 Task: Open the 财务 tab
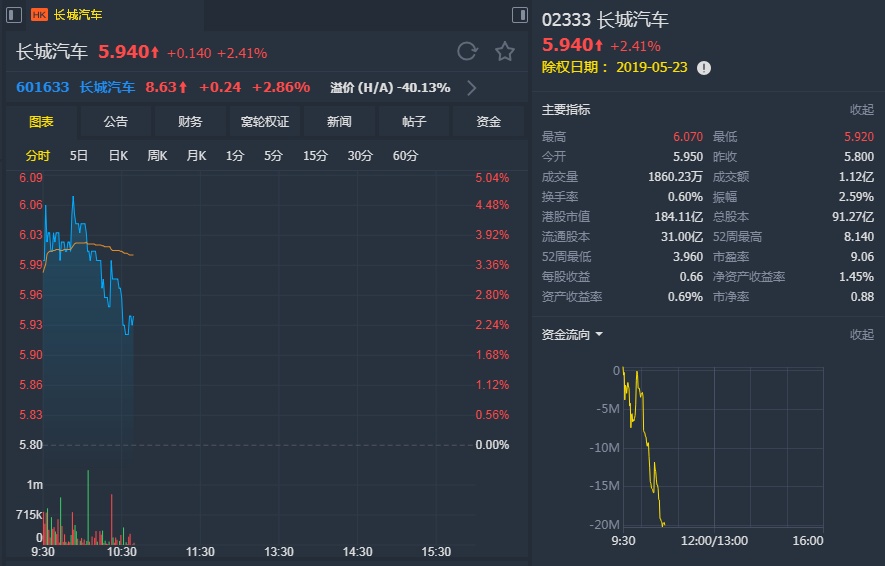coord(190,122)
